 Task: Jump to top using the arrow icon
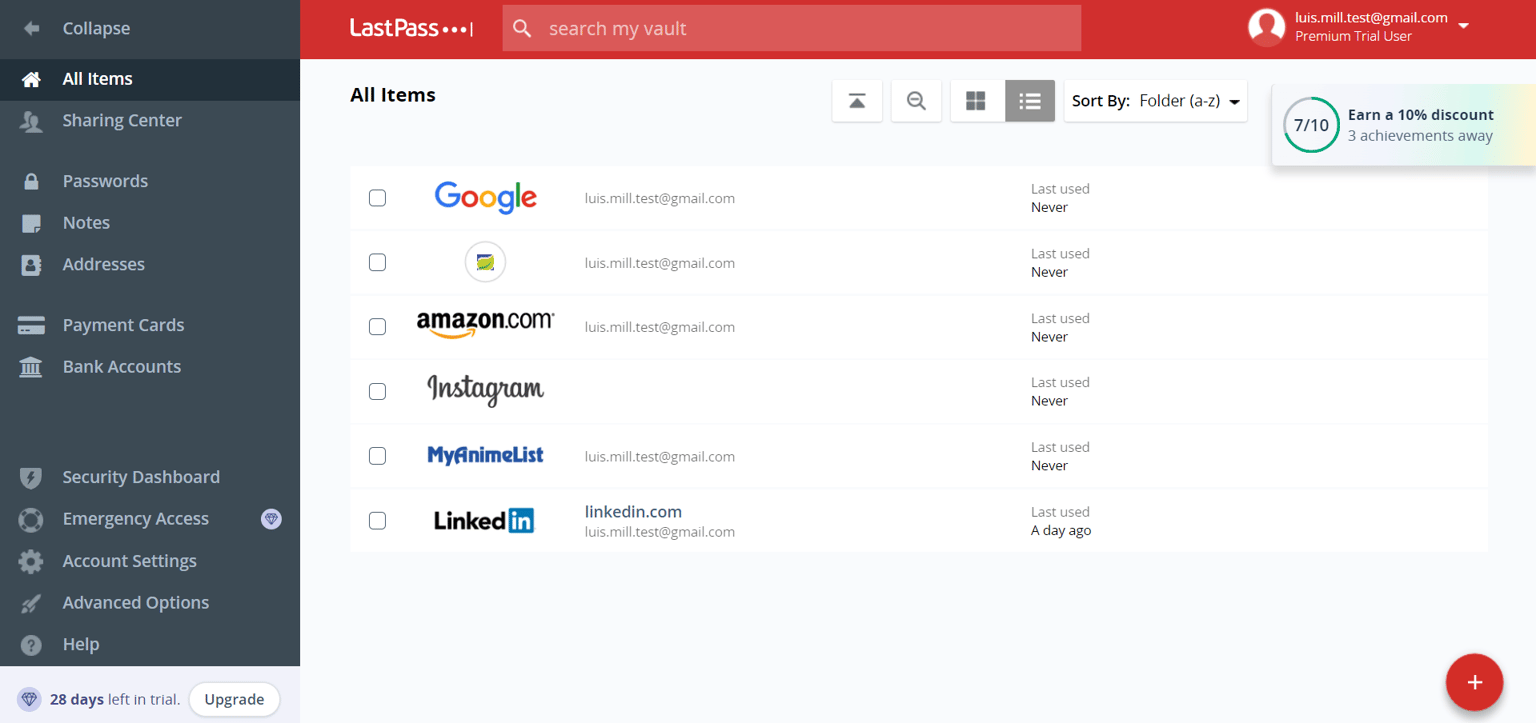[x=857, y=100]
